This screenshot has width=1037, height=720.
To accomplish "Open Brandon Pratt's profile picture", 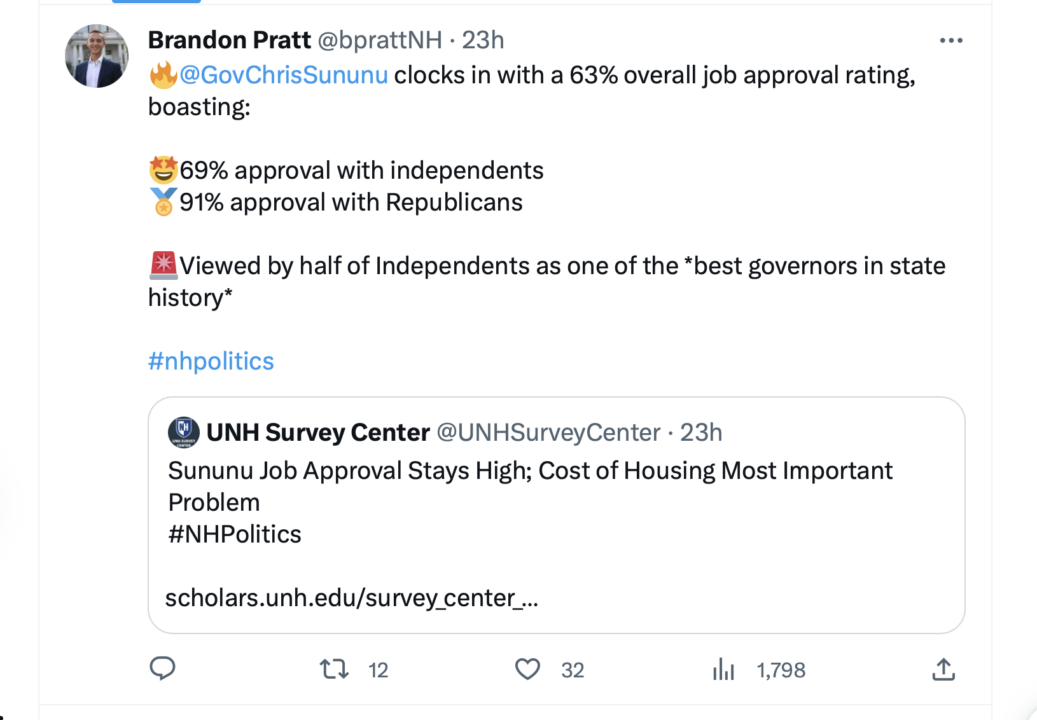I will 98,55.
